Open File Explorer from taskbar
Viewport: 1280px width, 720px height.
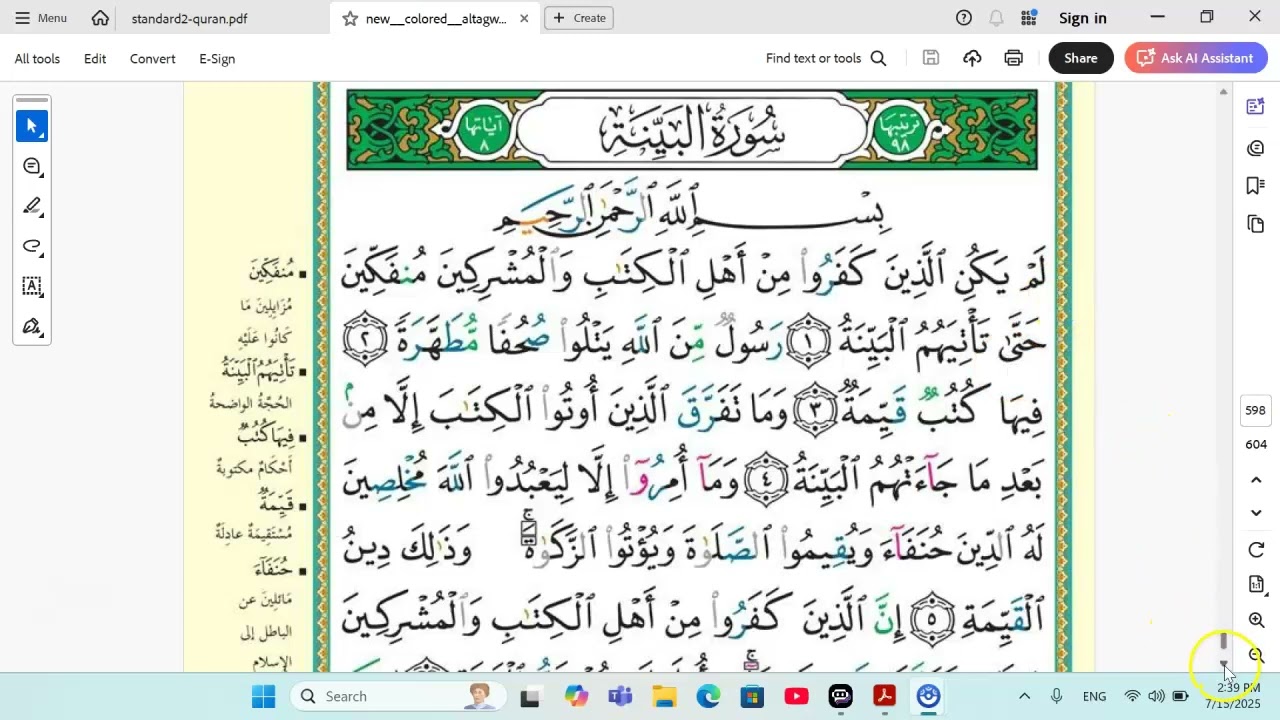(x=665, y=696)
